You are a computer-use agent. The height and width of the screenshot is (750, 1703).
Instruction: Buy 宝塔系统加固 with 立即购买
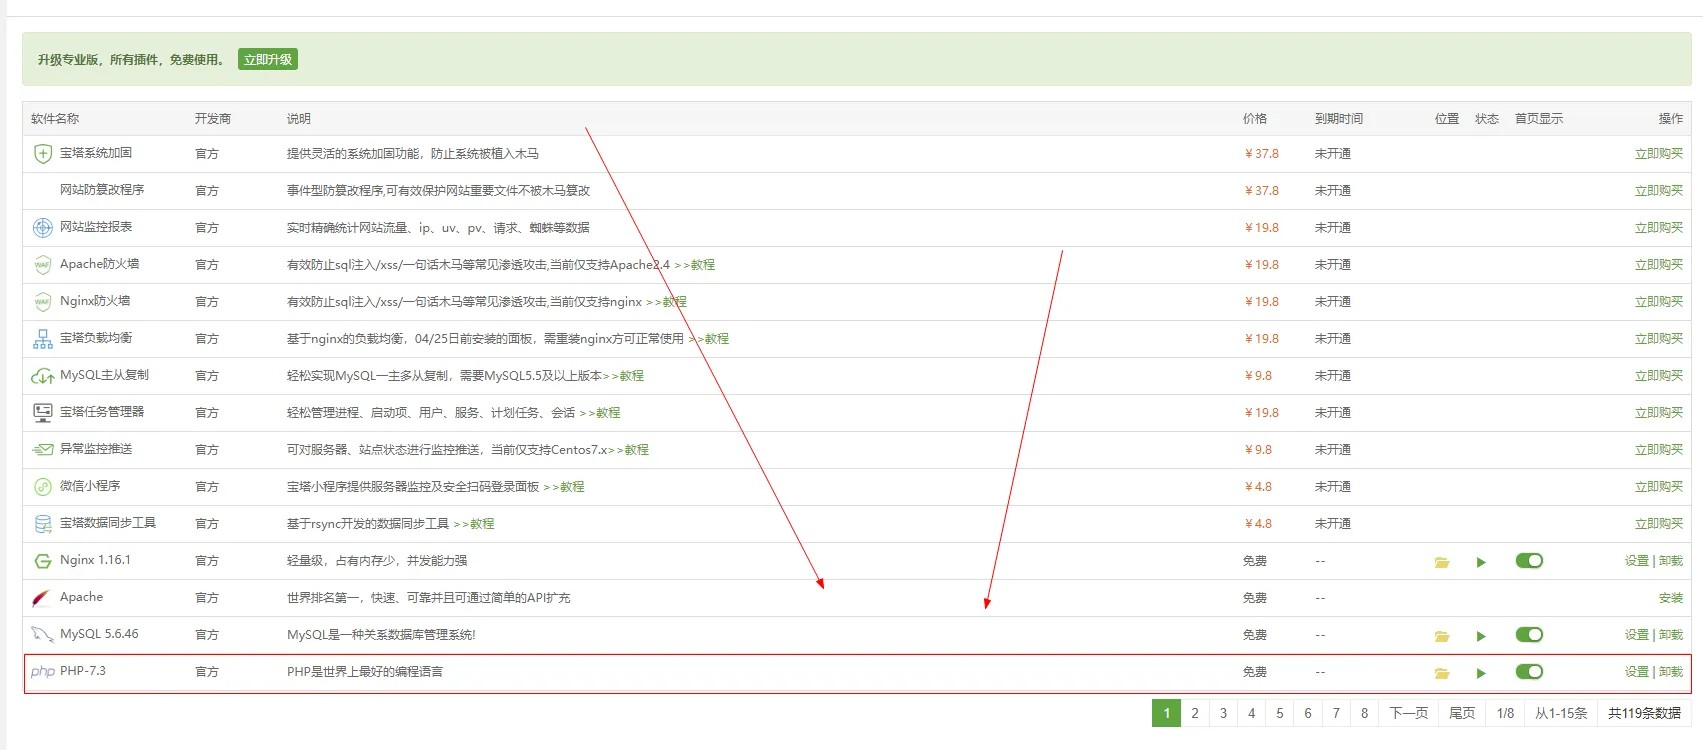1659,154
